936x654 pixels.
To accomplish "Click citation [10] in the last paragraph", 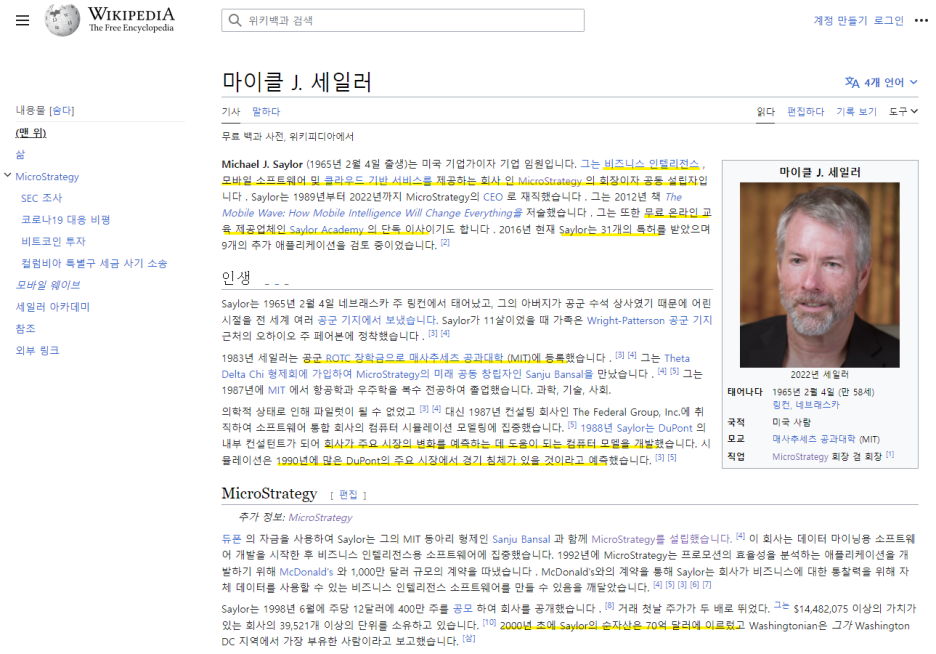I will (x=489, y=622).
